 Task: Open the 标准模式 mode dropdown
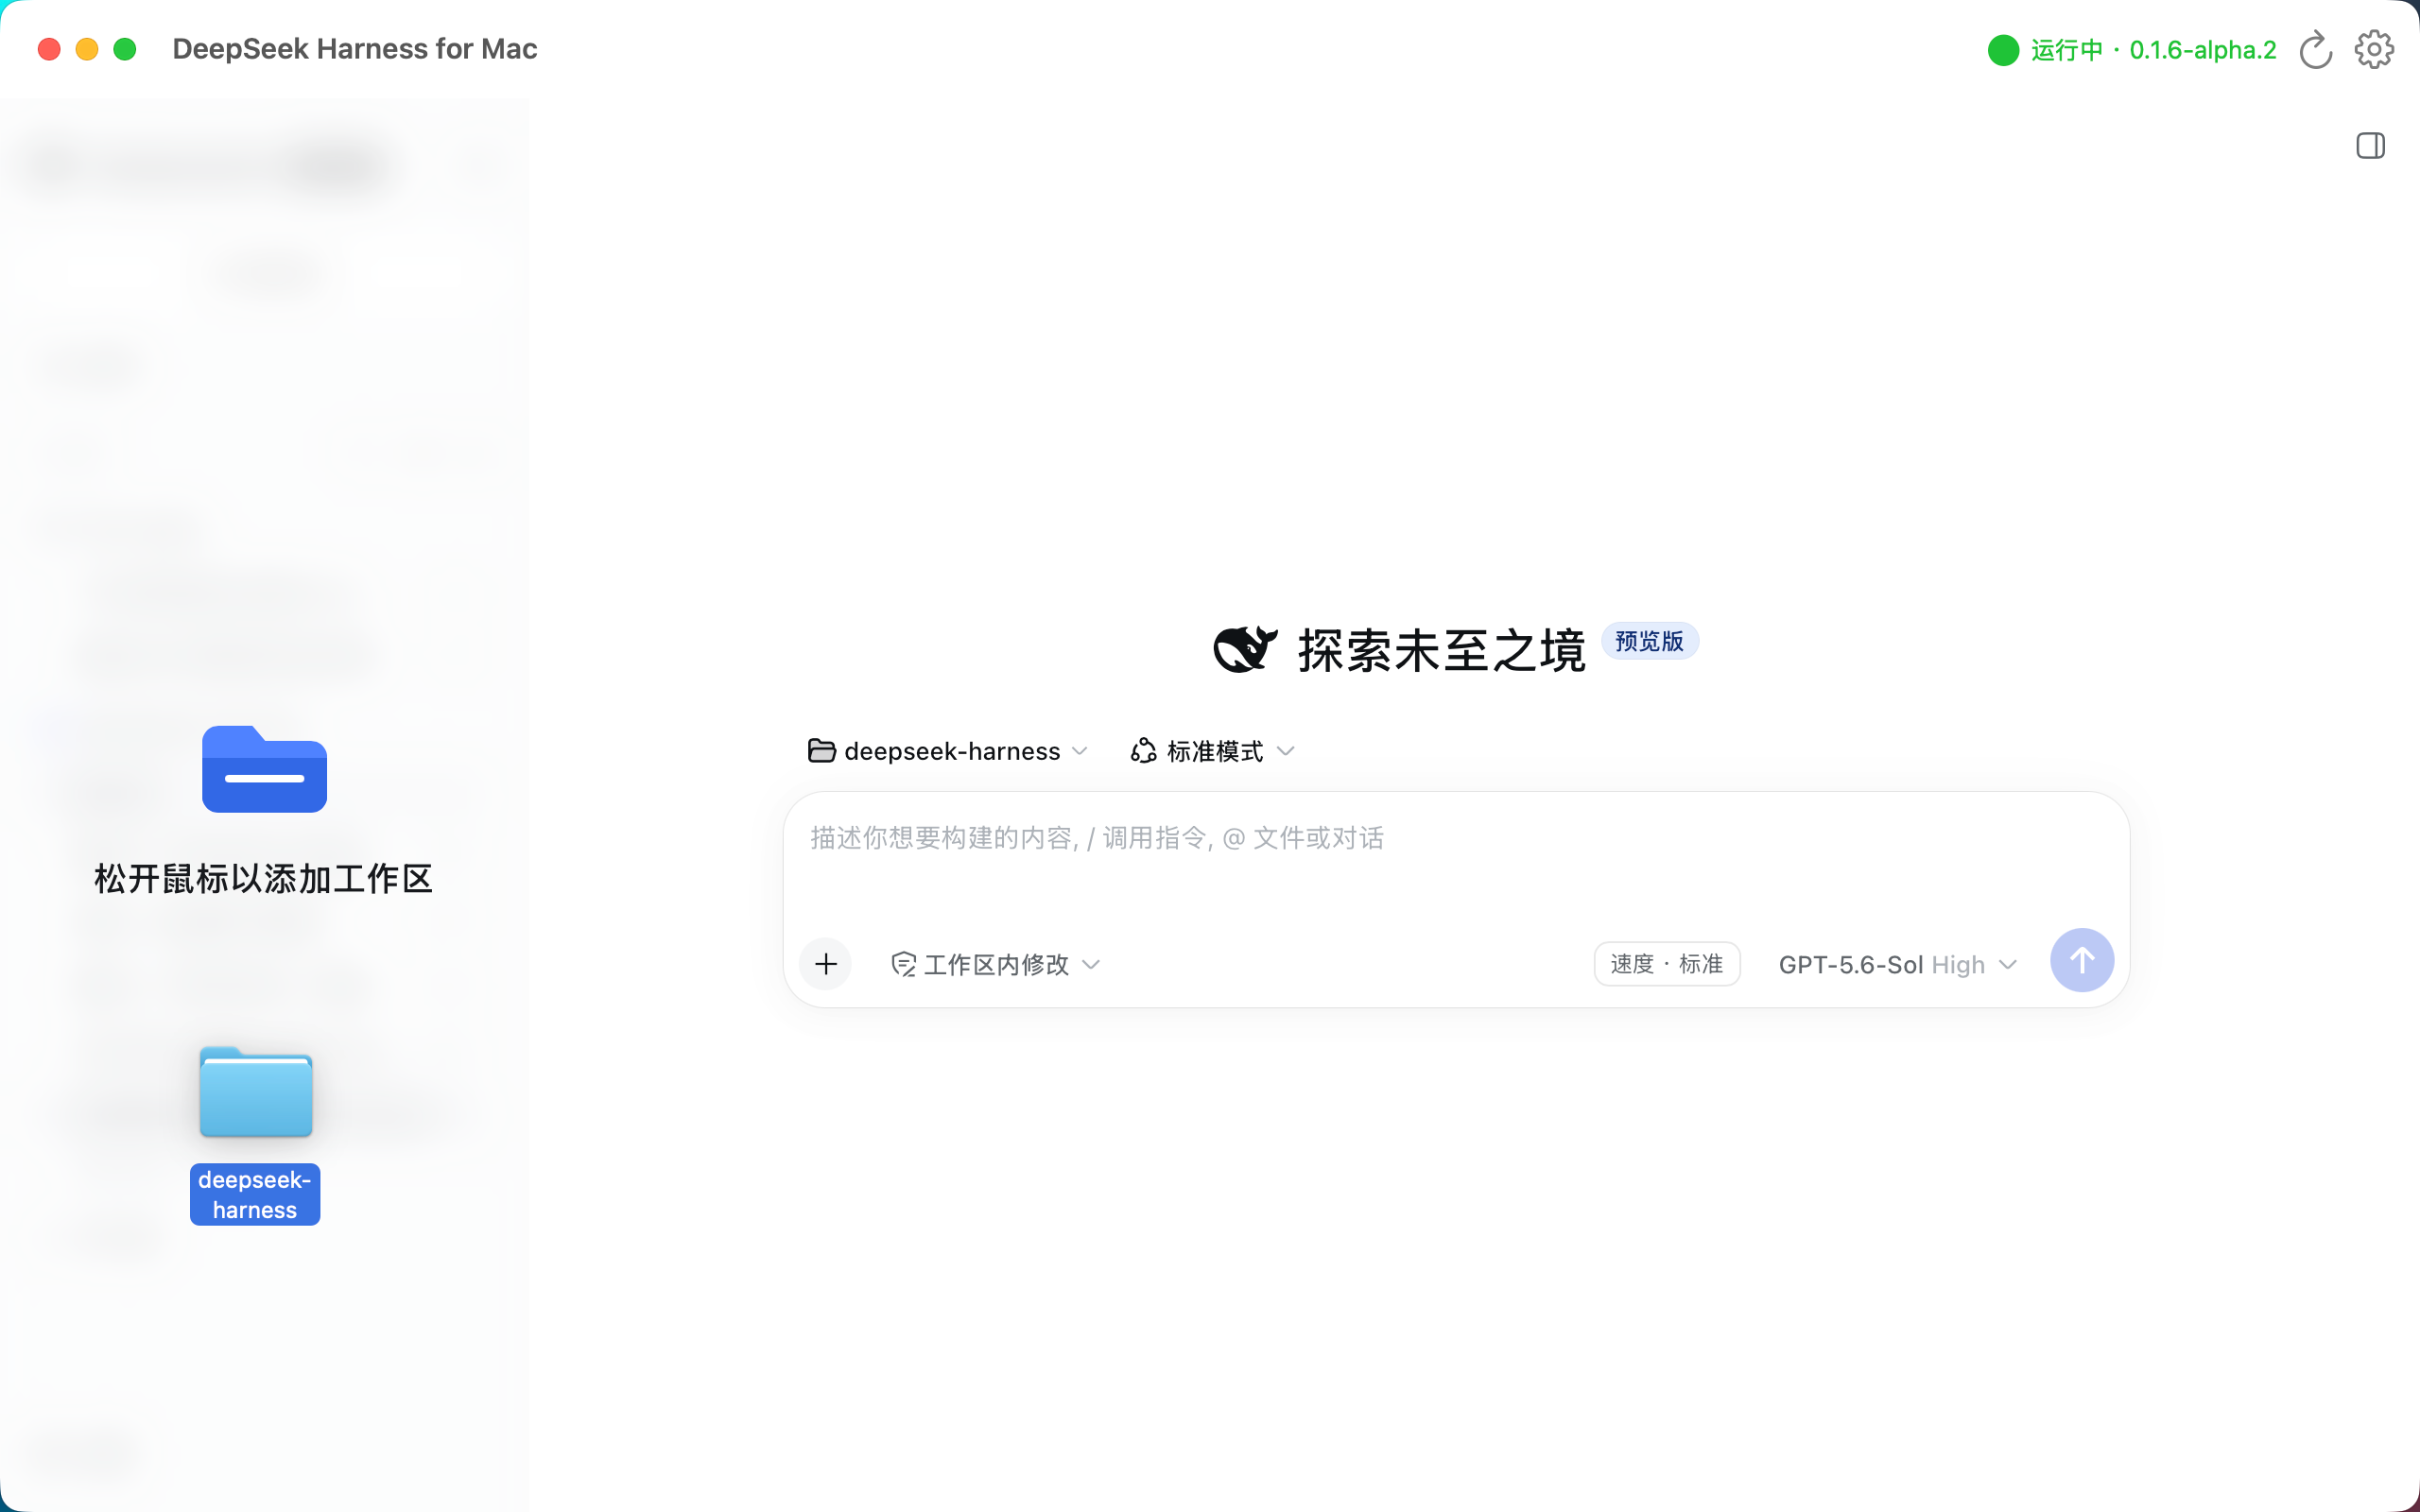(x=1213, y=751)
